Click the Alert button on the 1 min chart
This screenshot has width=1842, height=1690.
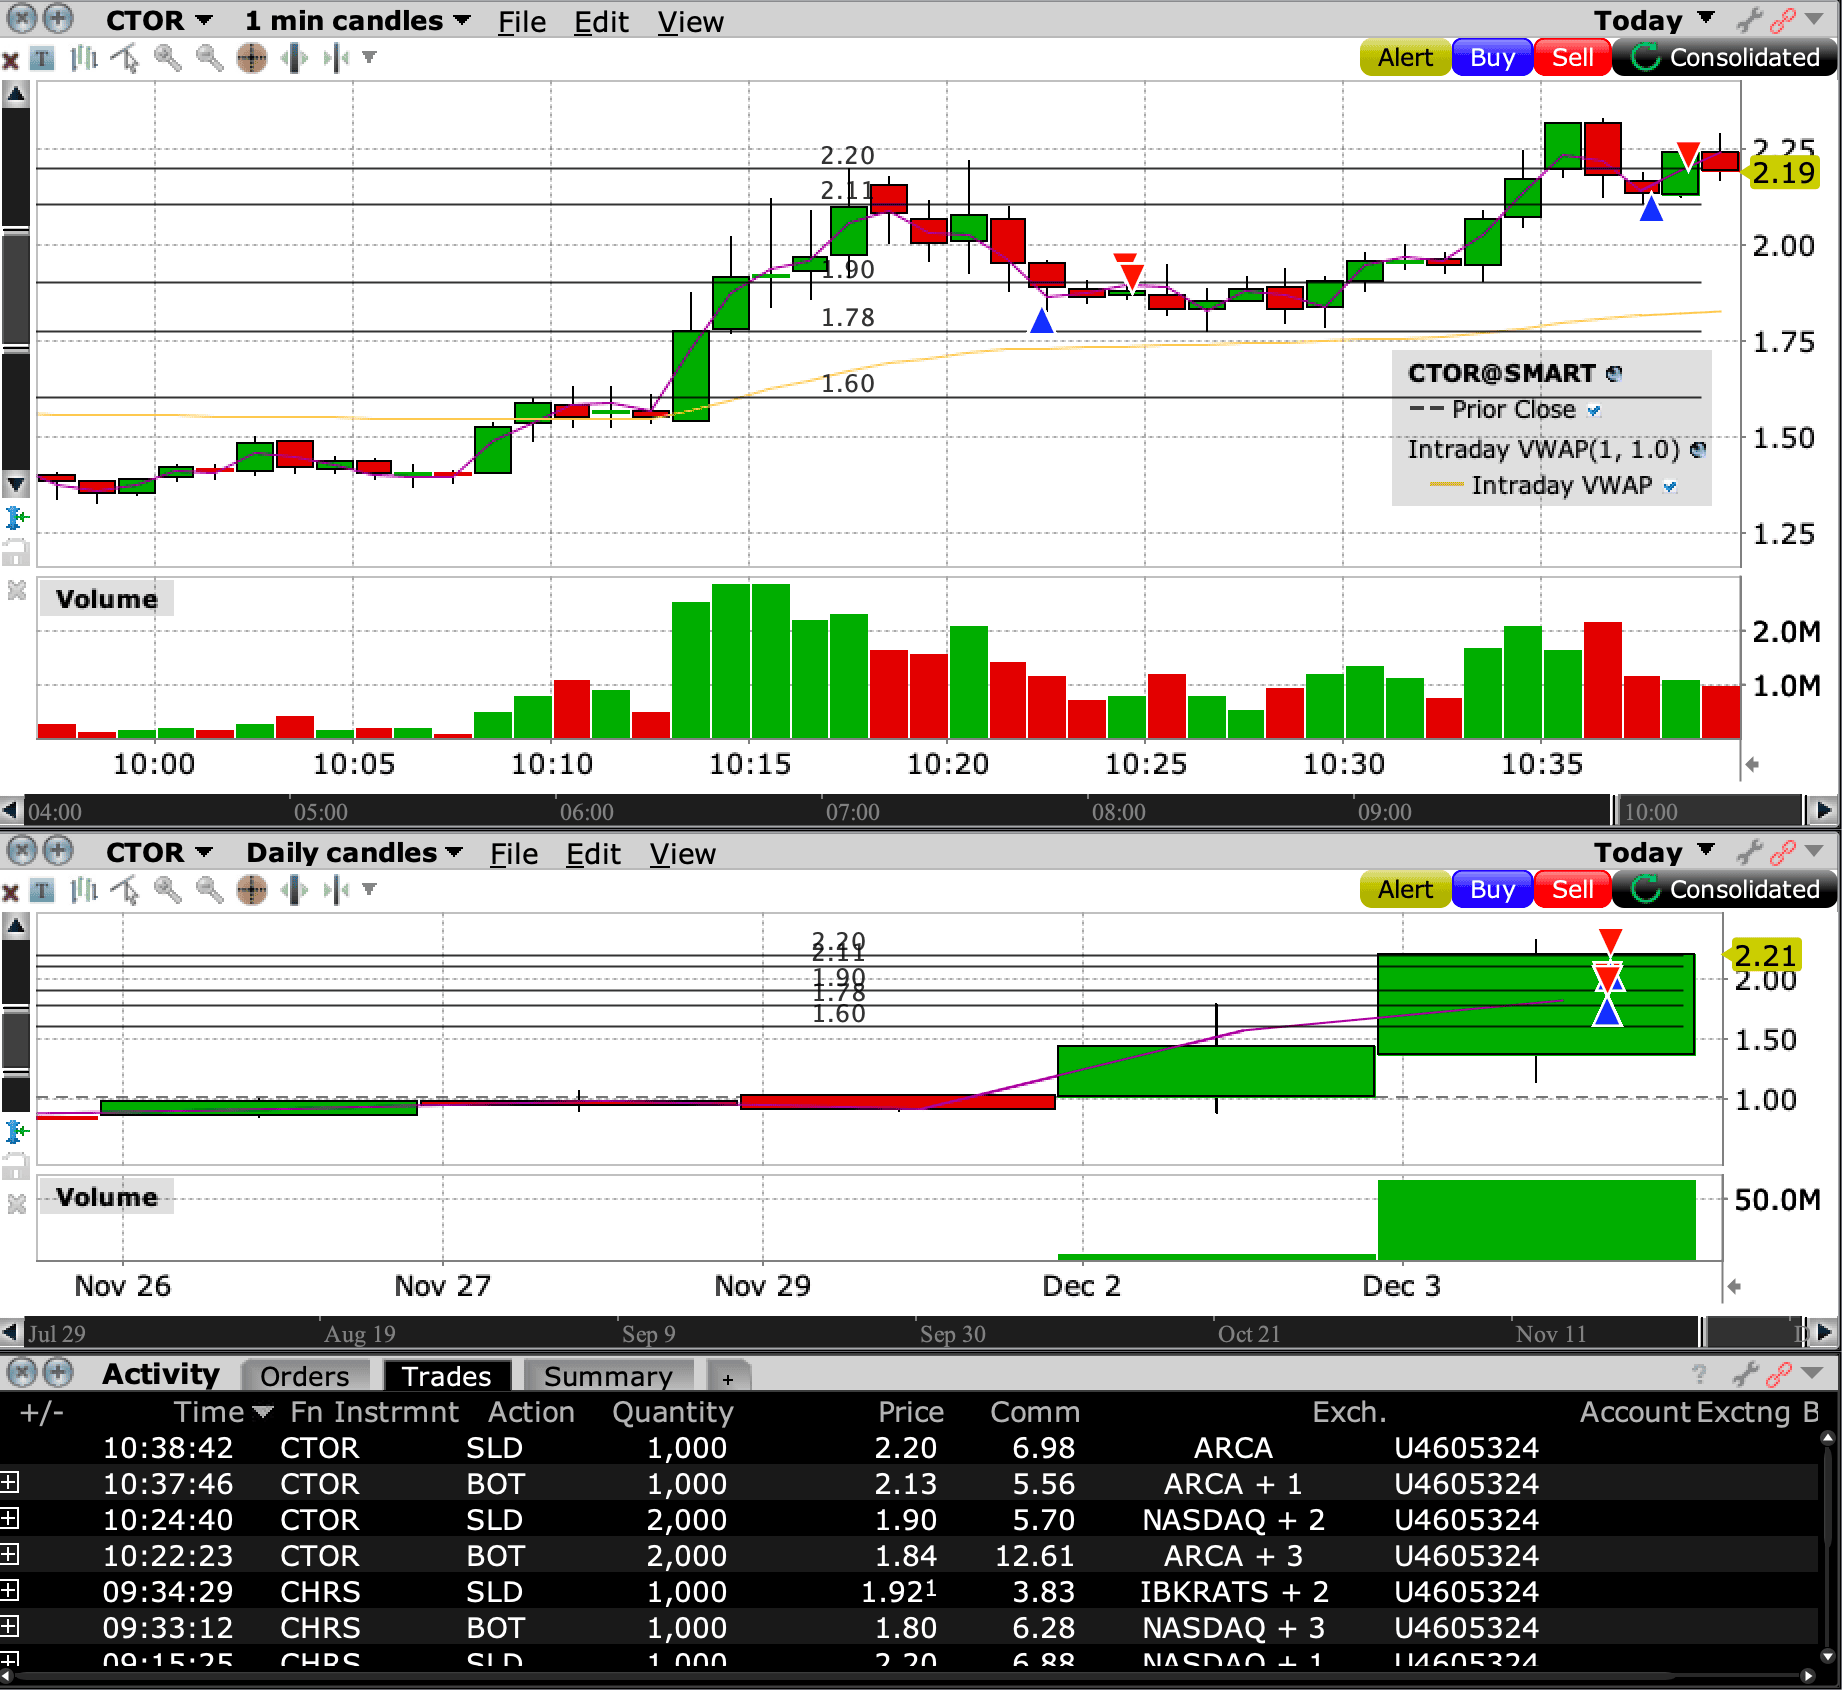click(1405, 58)
